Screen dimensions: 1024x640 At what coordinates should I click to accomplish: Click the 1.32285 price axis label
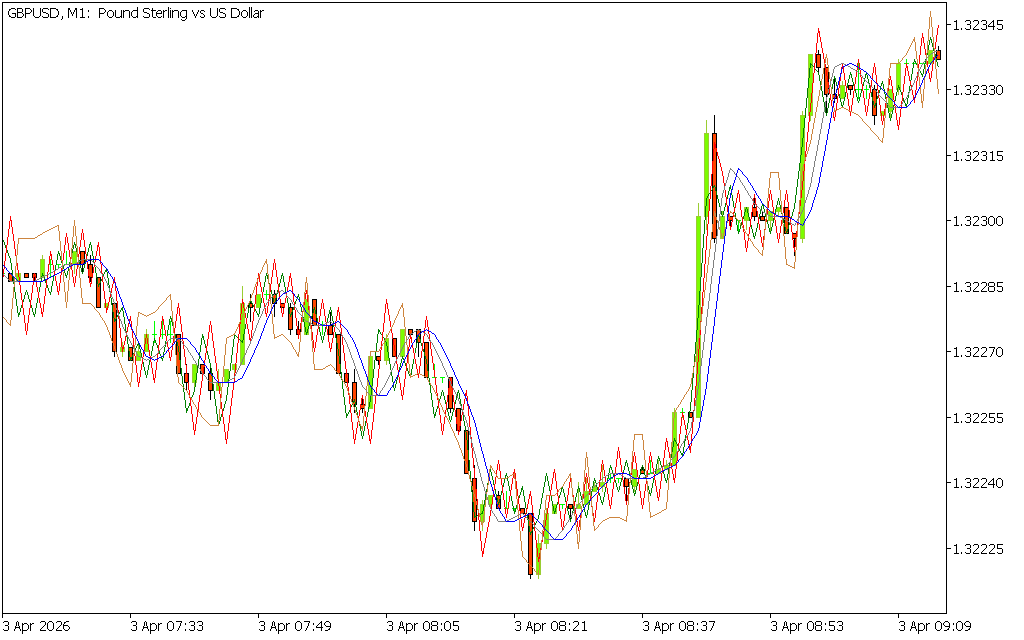[978, 287]
